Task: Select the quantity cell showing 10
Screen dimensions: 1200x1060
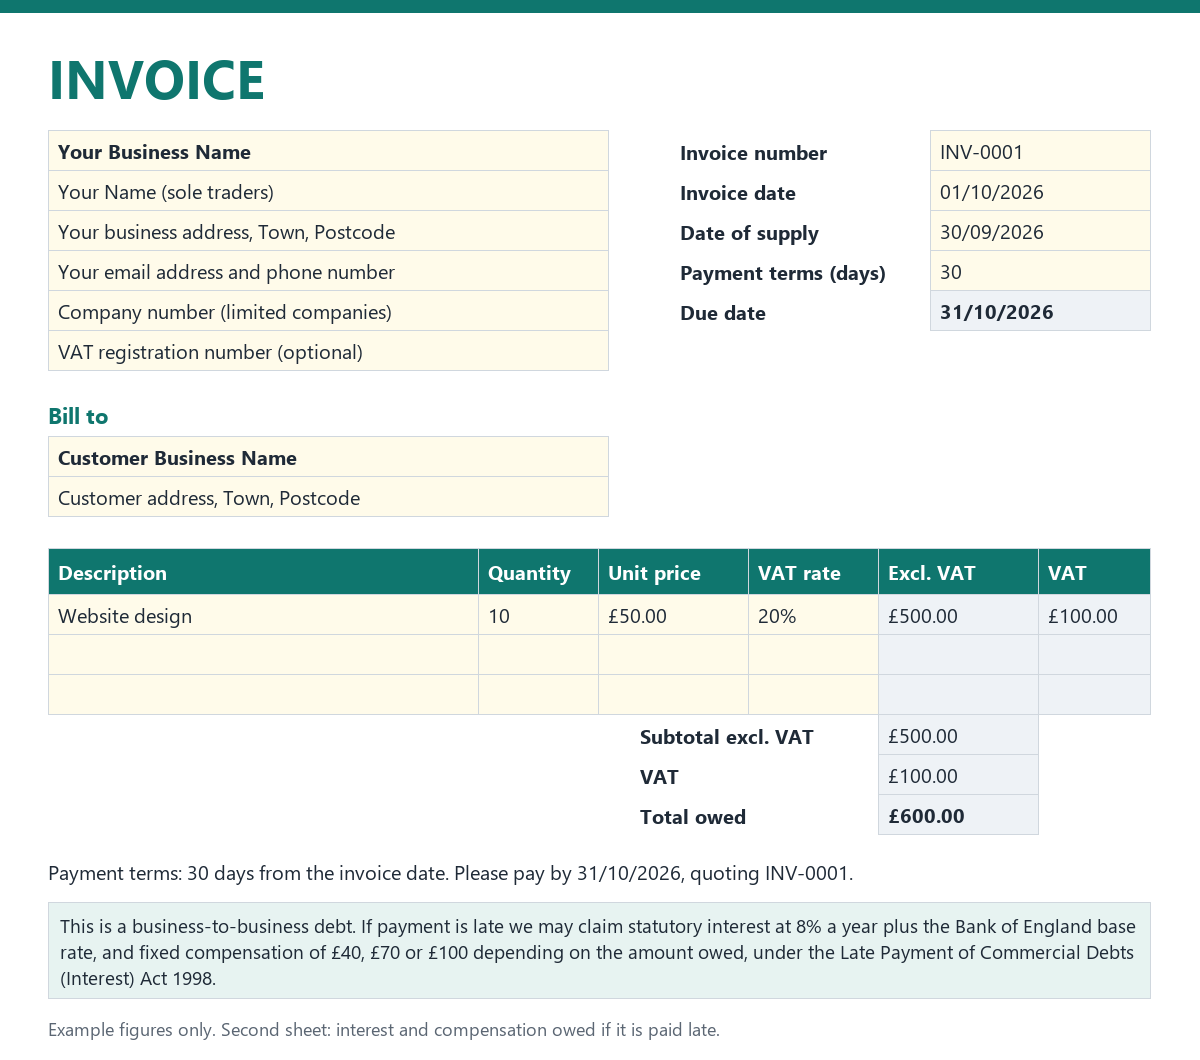Action: 538,615
